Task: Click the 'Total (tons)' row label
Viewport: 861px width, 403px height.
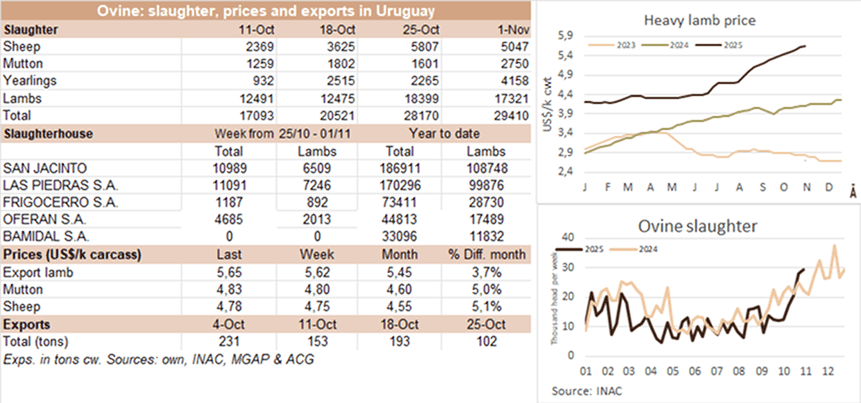Action: pos(38,341)
